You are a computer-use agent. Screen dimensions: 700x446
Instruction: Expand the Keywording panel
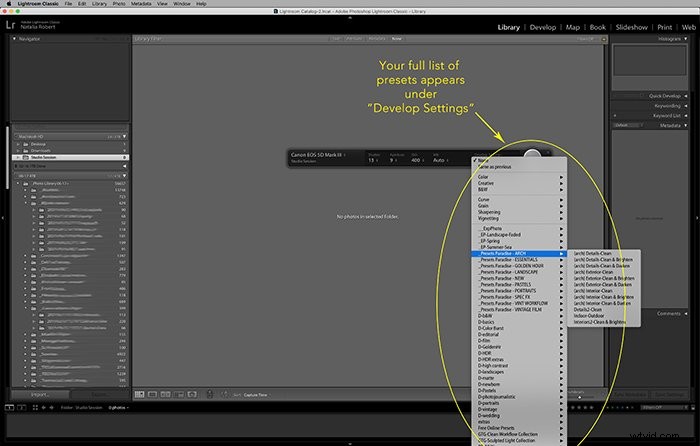[x=686, y=106]
